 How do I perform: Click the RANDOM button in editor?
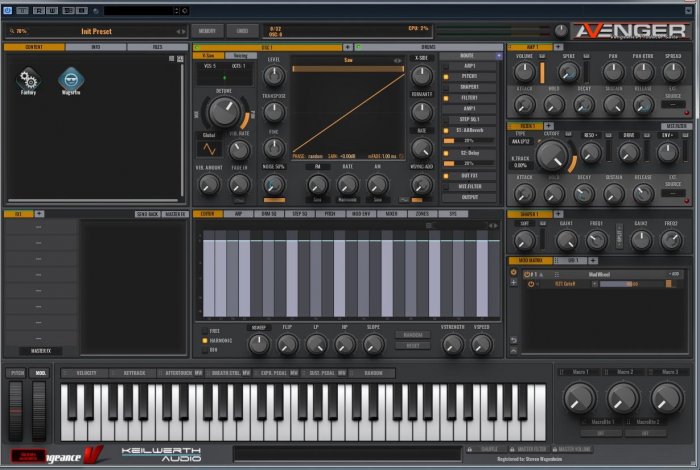(412, 335)
